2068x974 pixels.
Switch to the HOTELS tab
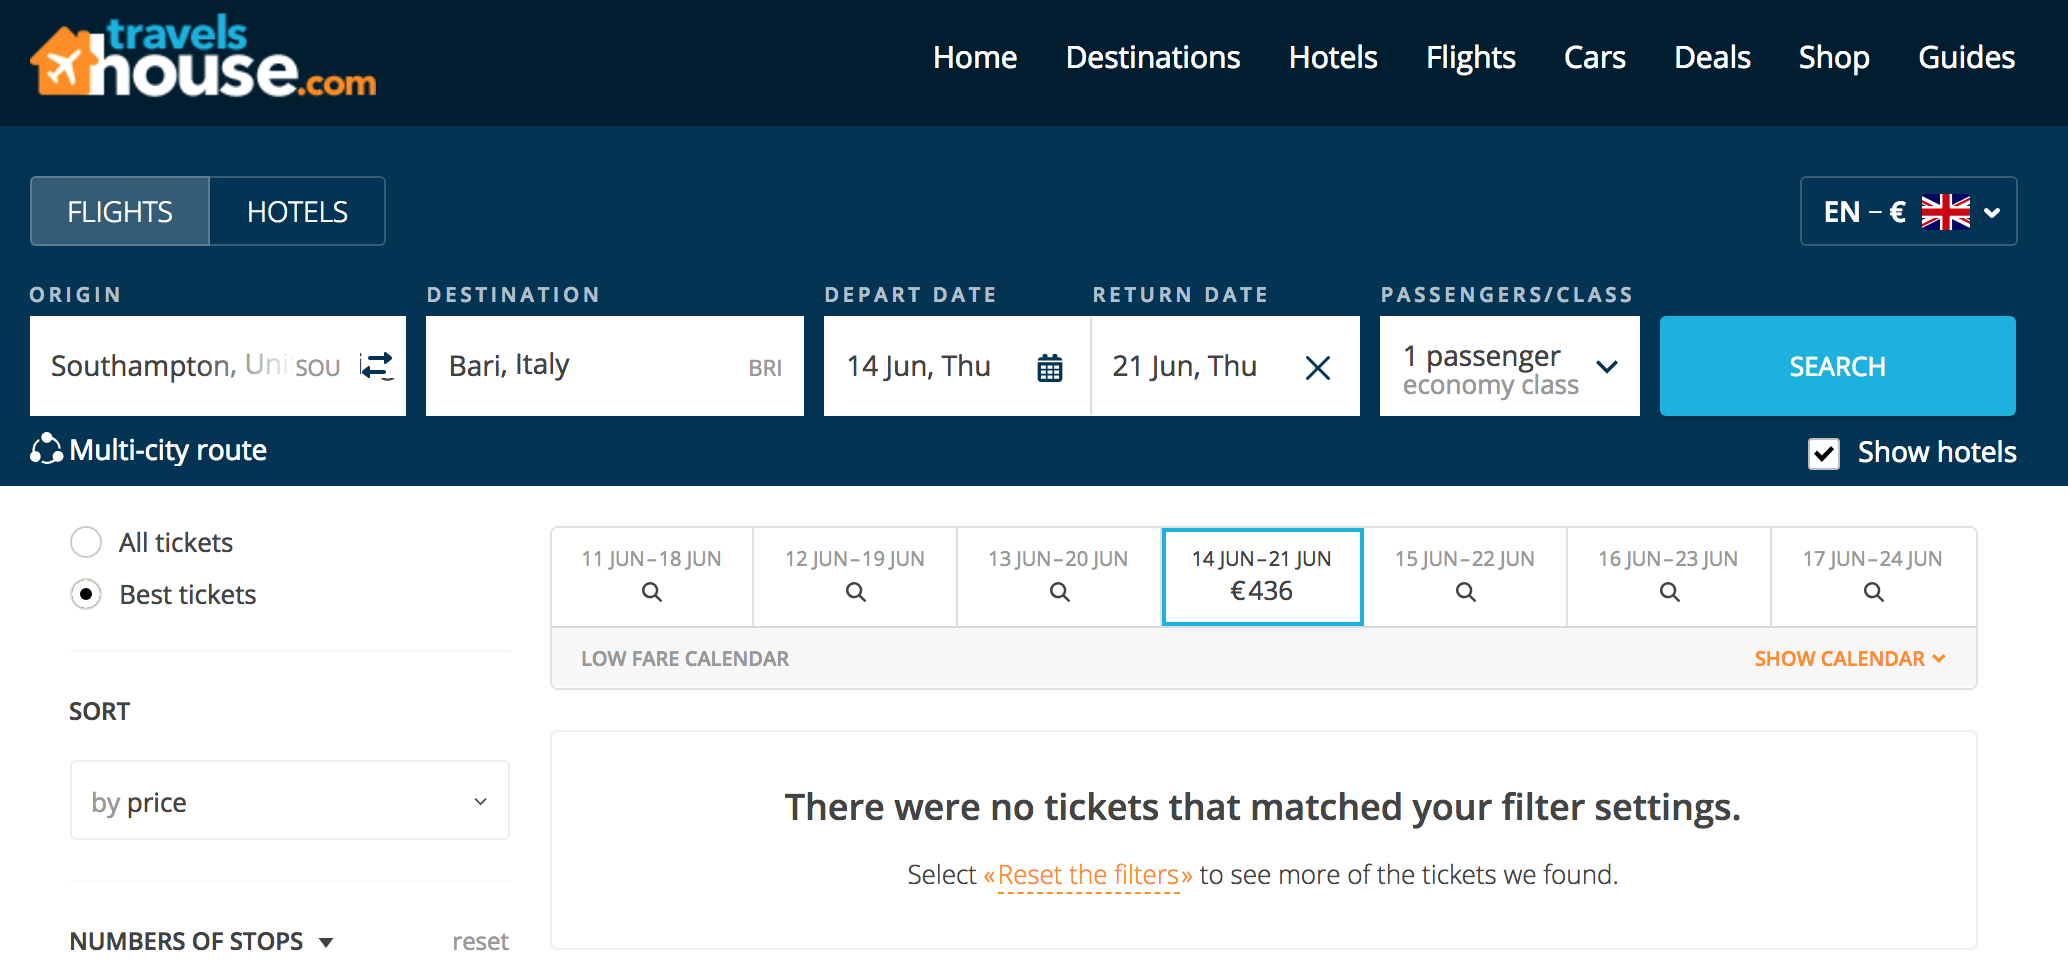(297, 212)
